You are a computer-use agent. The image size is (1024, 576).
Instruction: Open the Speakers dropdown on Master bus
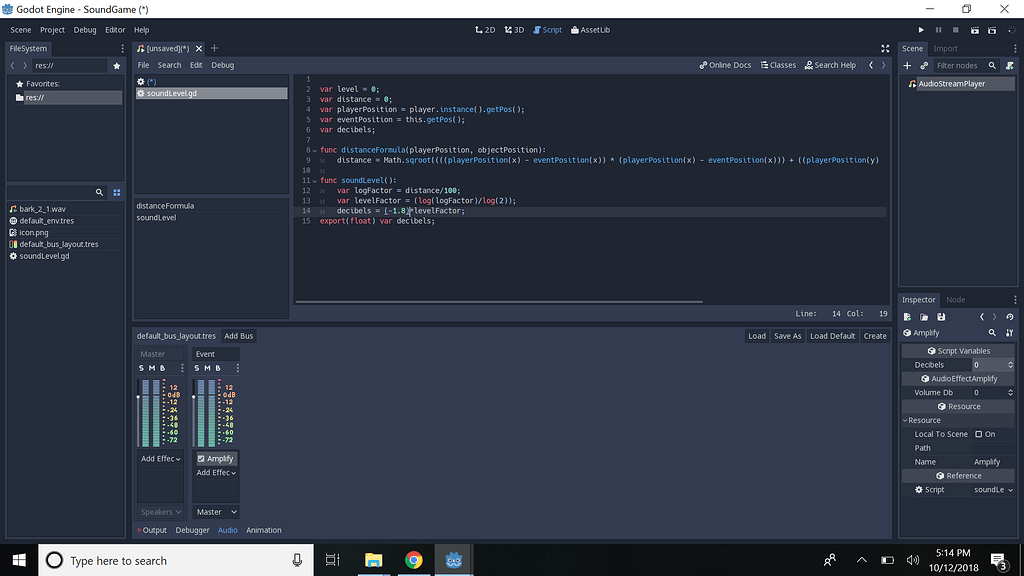161,512
